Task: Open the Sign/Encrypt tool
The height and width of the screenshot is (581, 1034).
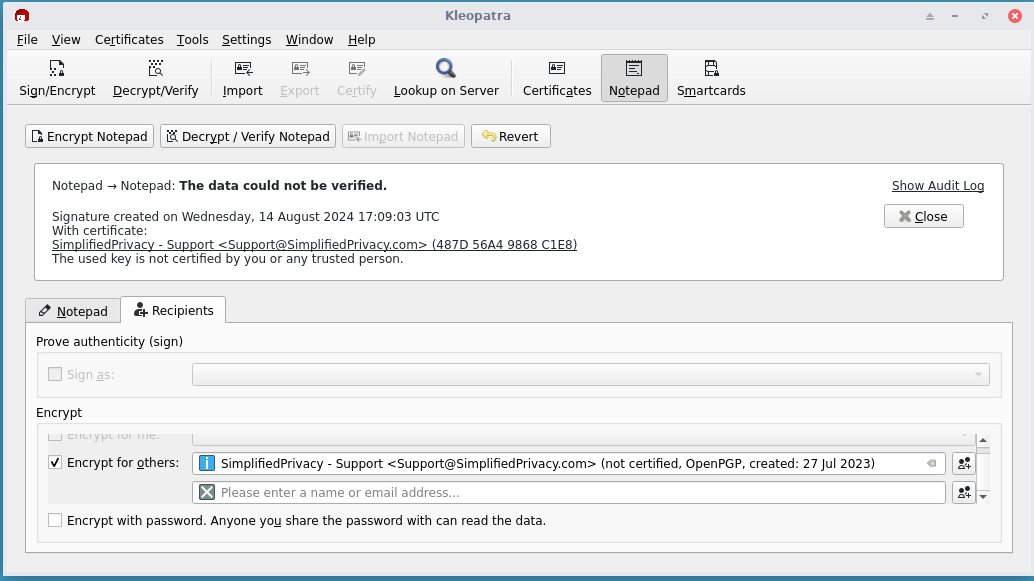Action: tap(57, 78)
